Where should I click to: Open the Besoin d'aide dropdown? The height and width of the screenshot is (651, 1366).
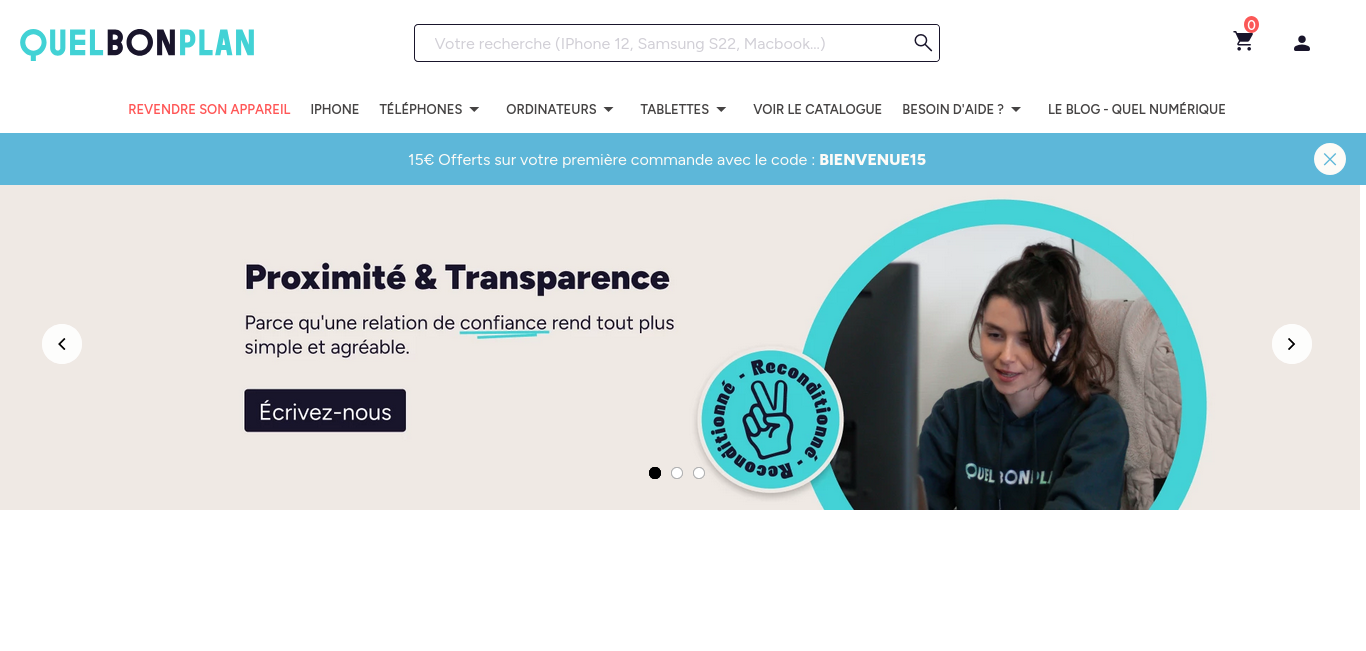[x=962, y=109]
